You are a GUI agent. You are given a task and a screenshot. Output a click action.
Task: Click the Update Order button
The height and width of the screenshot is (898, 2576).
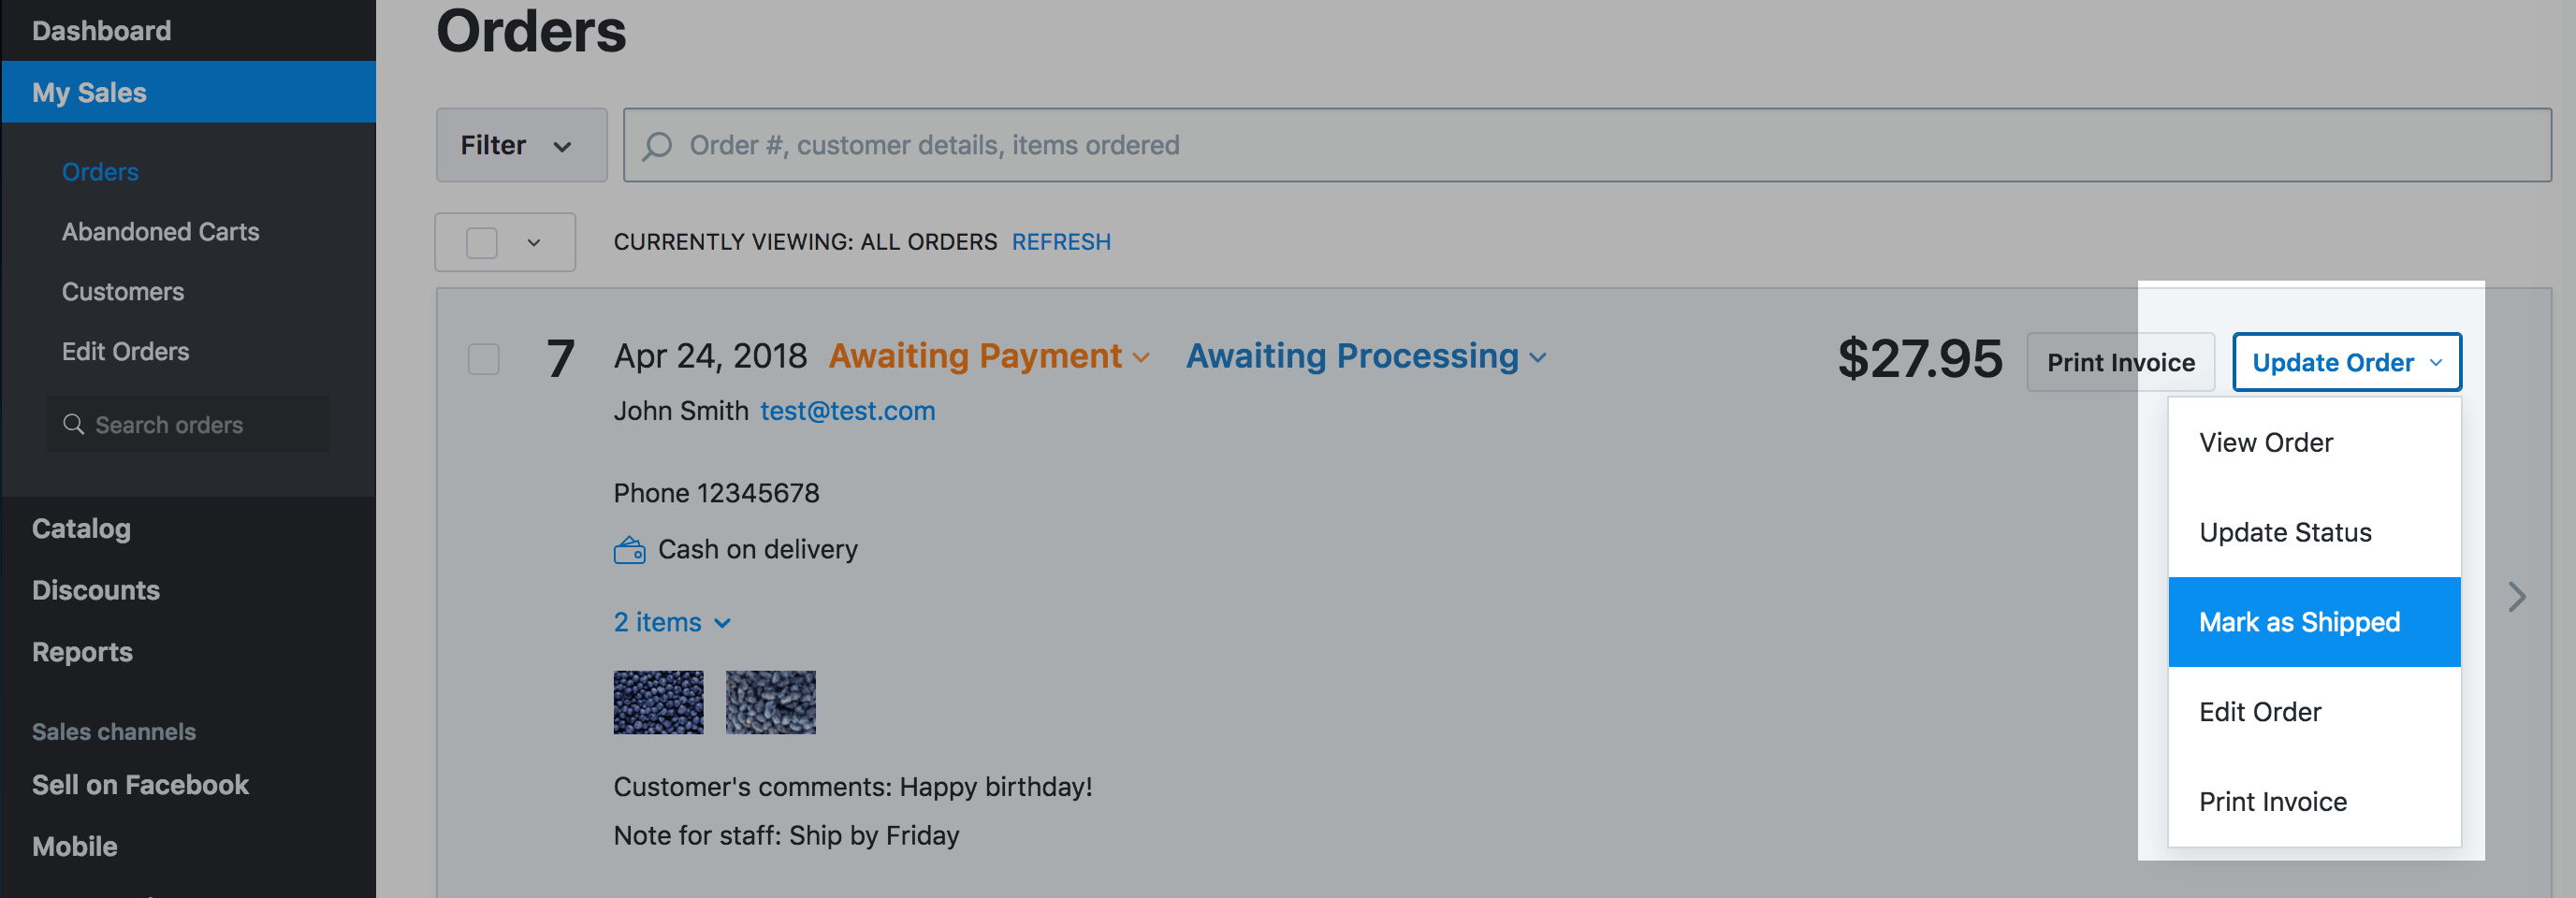pos(2345,362)
